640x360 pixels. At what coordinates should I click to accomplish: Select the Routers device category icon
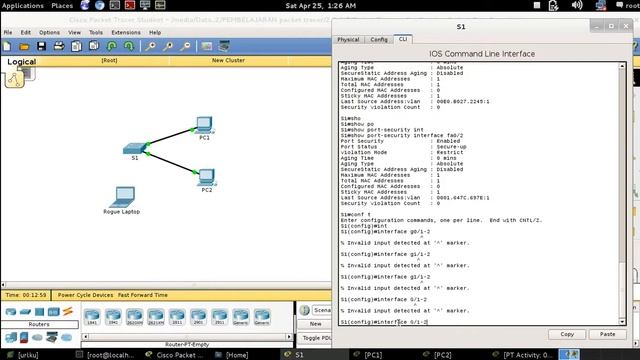pyautogui.click(x=11, y=312)
